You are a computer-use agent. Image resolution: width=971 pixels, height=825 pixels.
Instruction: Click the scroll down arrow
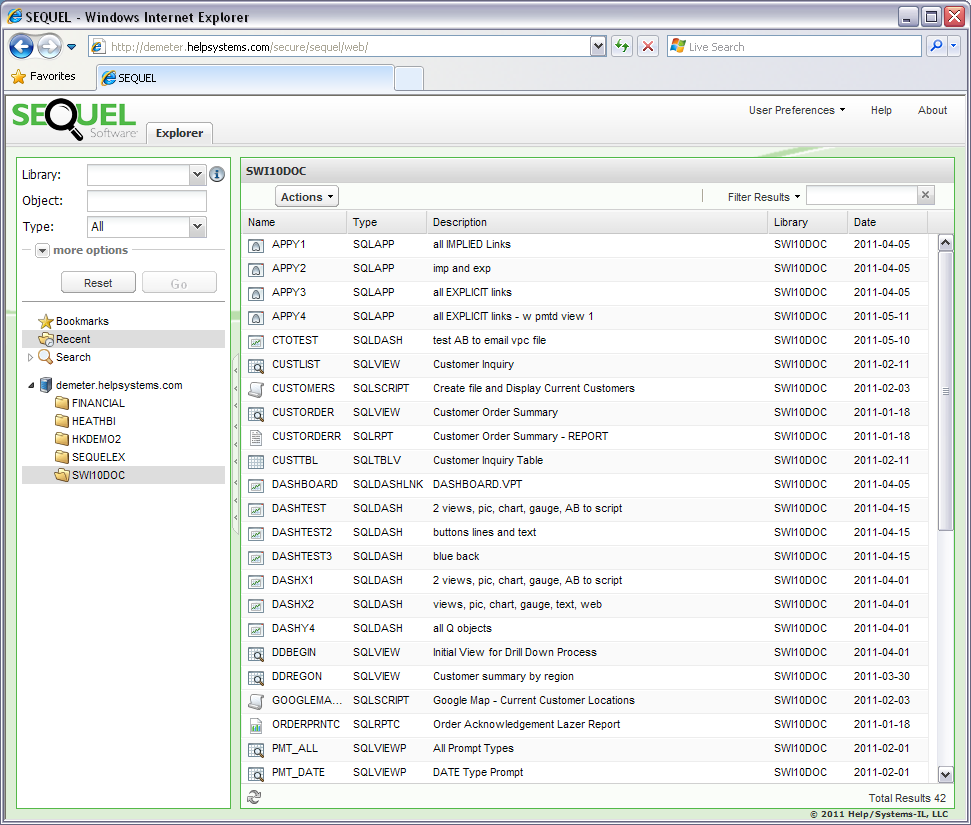click(x=945, y=774)
